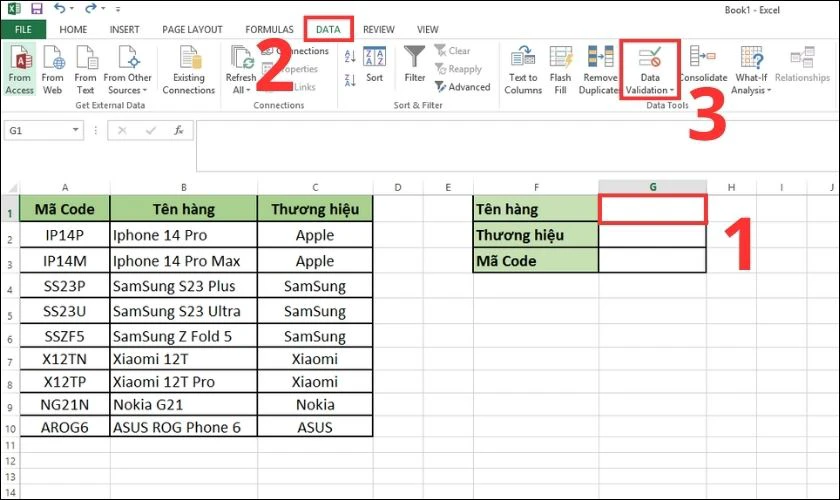Click Remove Duplicates
This screenshot has height=500, width=840.
coord(599,70)
